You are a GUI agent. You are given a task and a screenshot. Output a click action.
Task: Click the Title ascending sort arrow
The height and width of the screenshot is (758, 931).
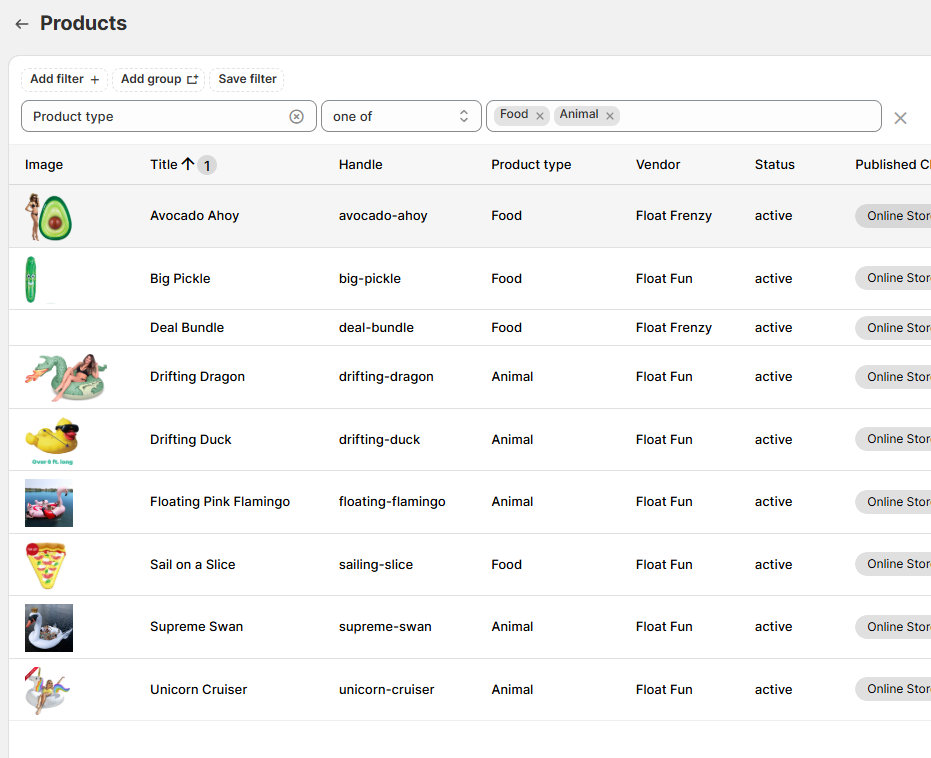tap(187, 164)
